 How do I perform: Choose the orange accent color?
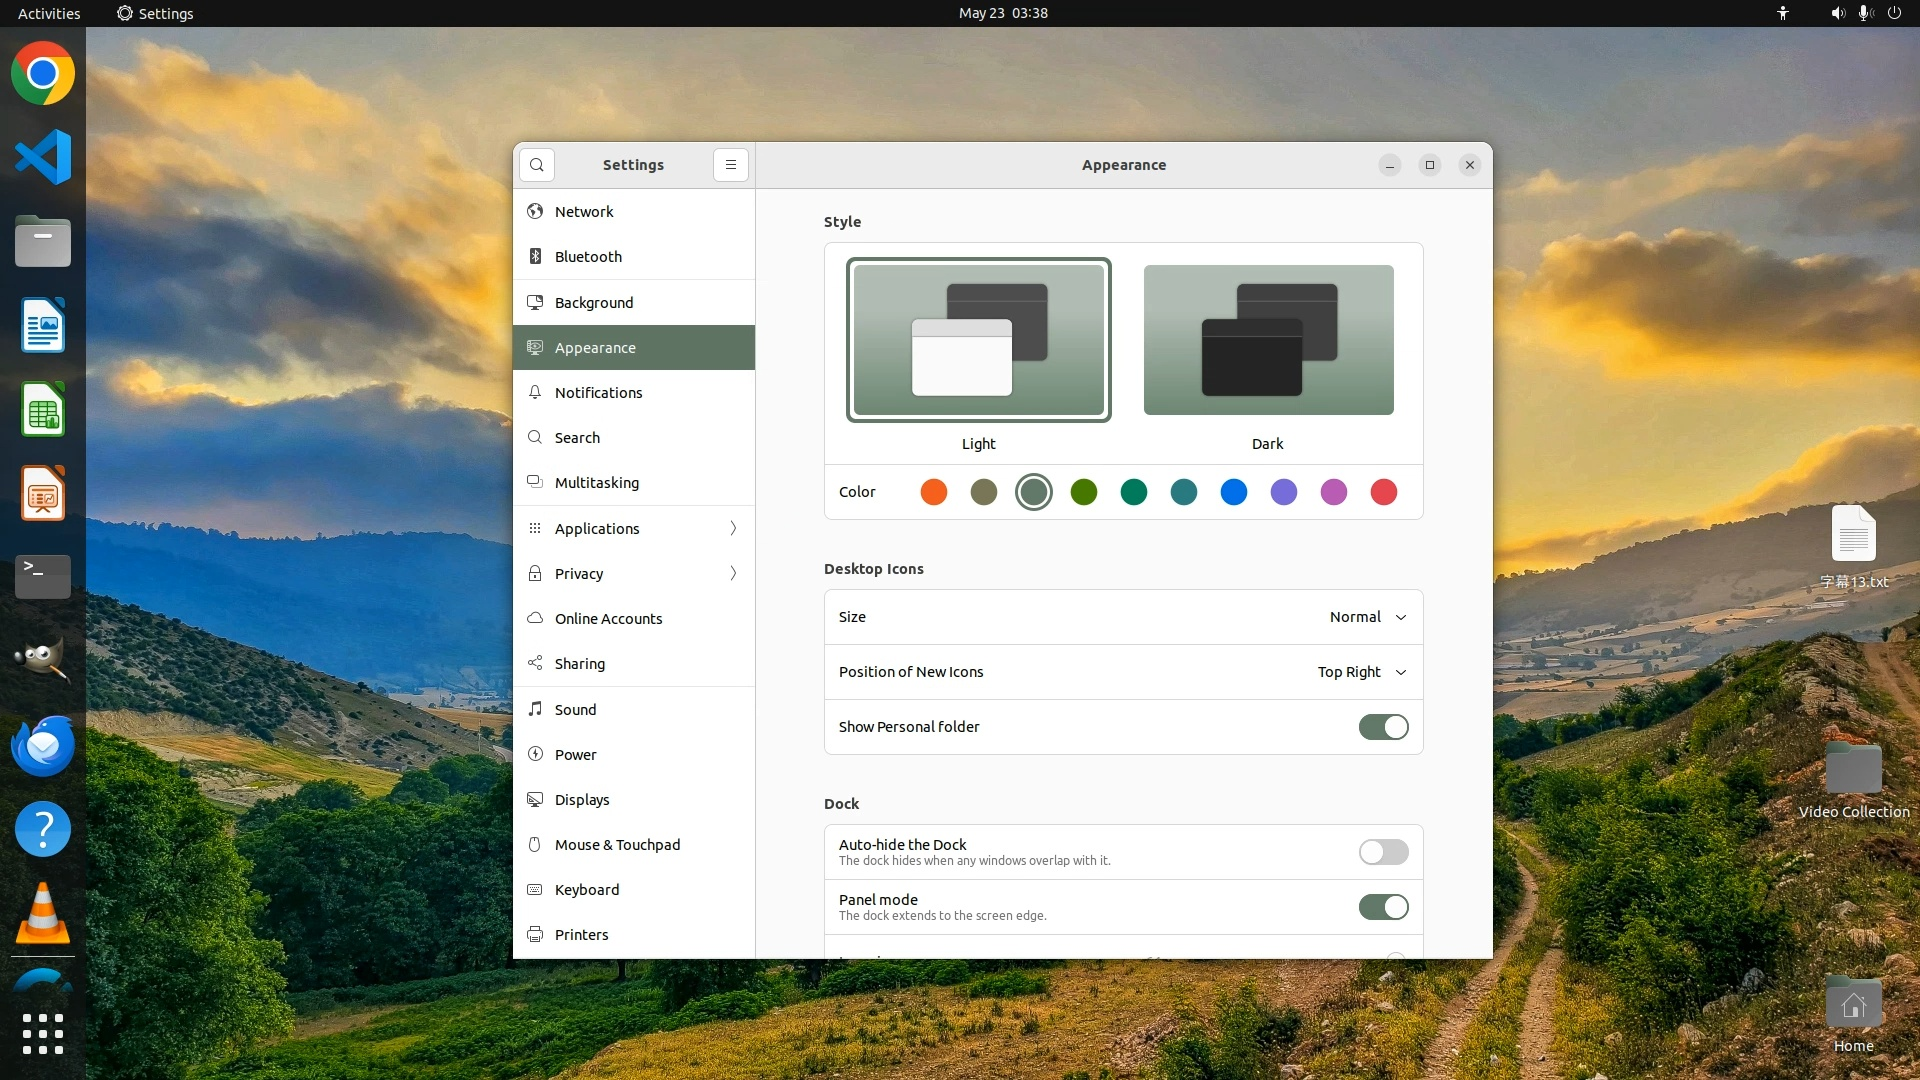coord(933,492)
